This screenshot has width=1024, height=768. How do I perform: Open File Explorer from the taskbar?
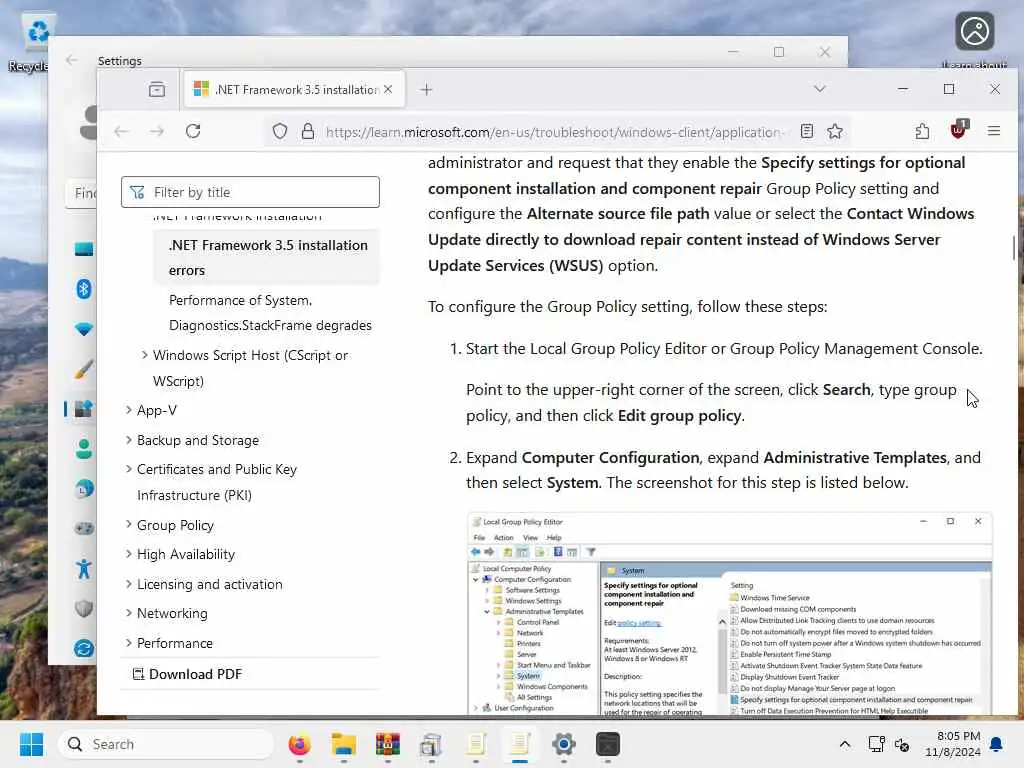[343, 744]
